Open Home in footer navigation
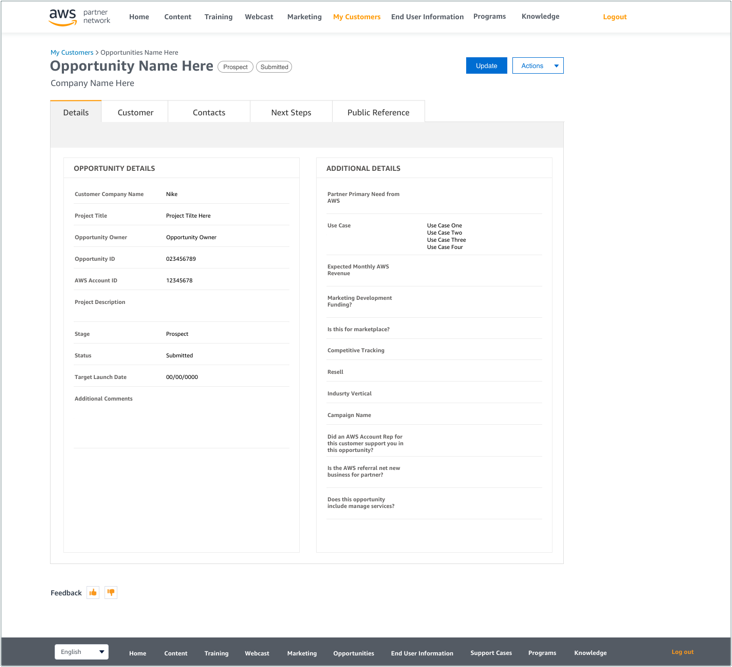The height and width of the screenshot is (667, 732). click(137, 653)
